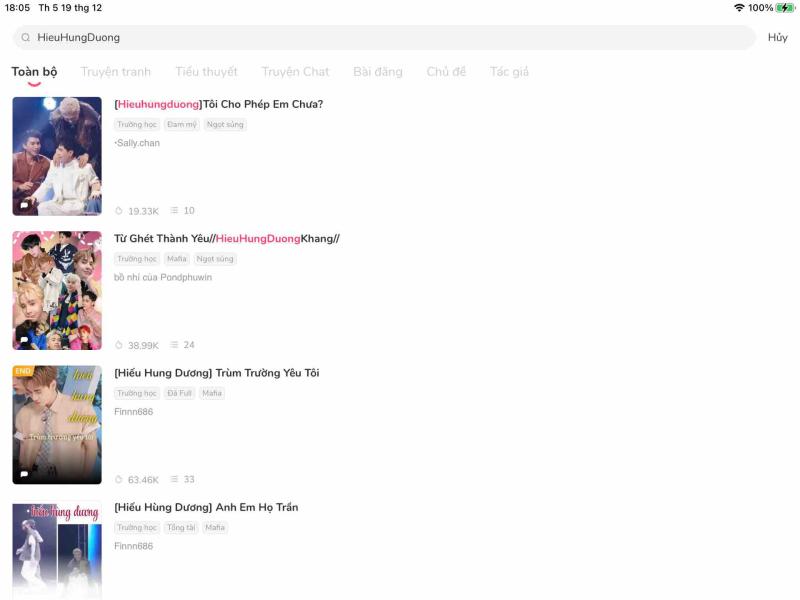Switch to the Chủ đề tab
800x600 pixels.
point(446,72)
